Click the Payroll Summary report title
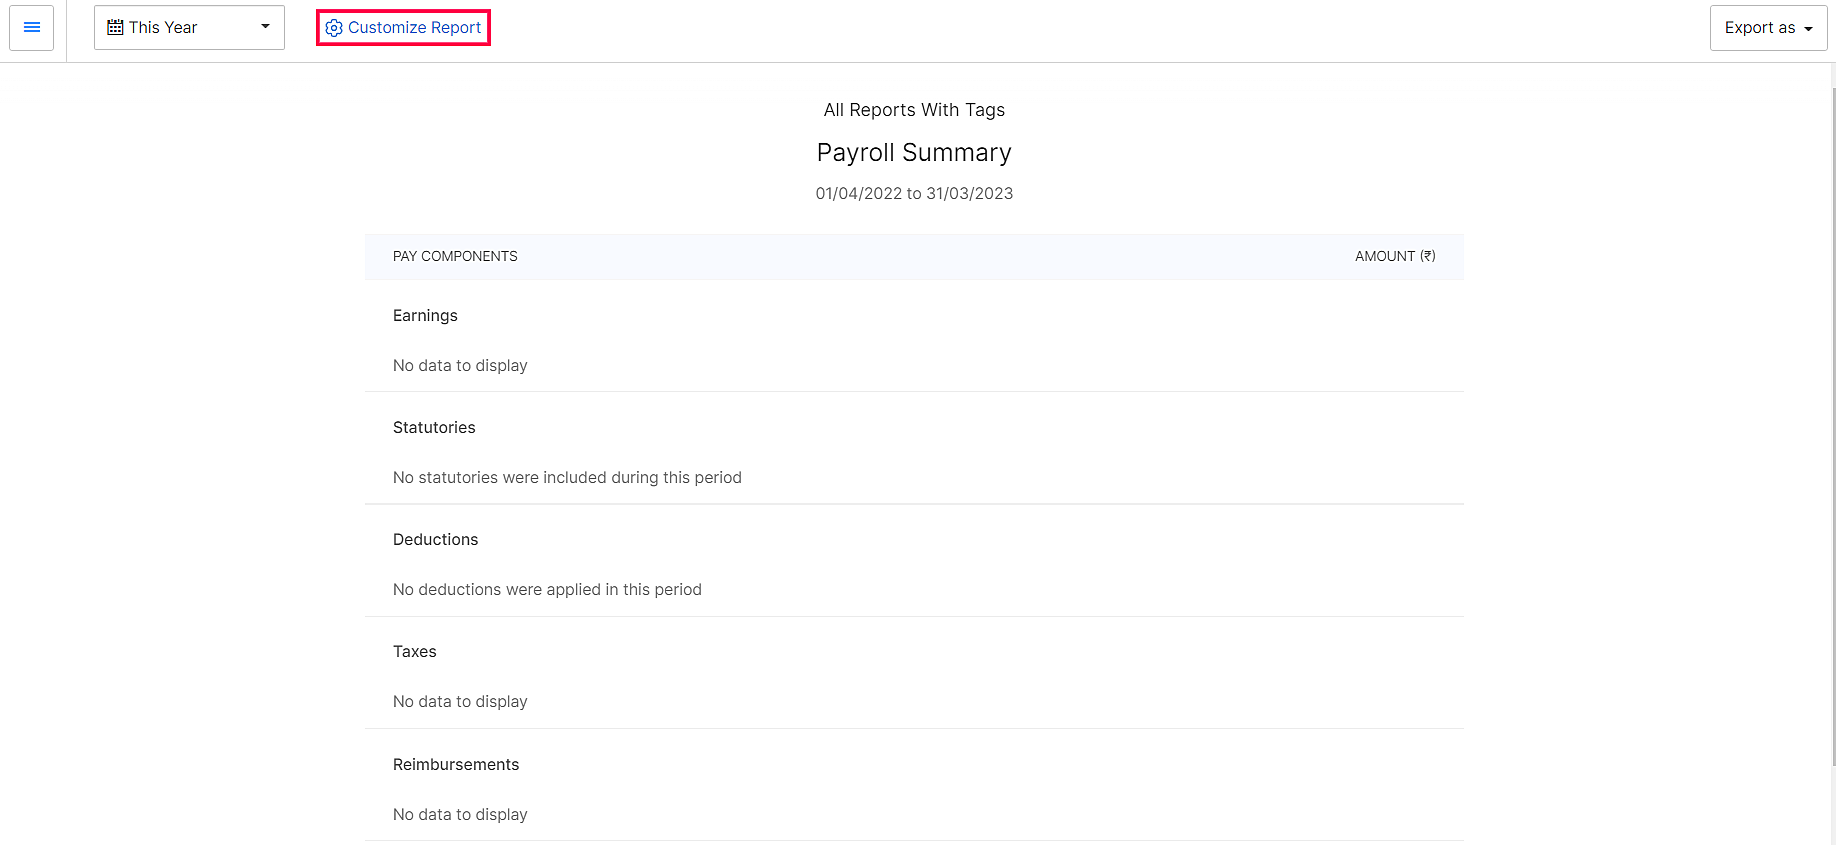1836x845 pixels. 914,153
